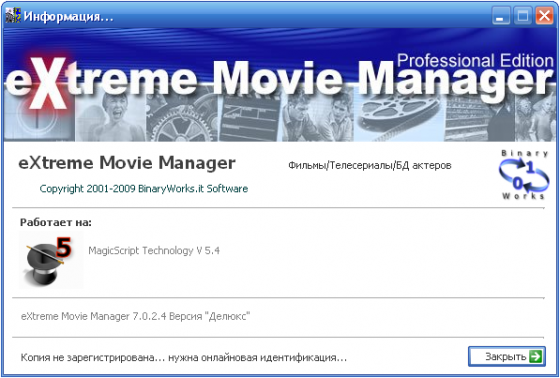Click the gear wheels banner thumbnail
This screenshot has width=560, height=378.
(182, 118)
